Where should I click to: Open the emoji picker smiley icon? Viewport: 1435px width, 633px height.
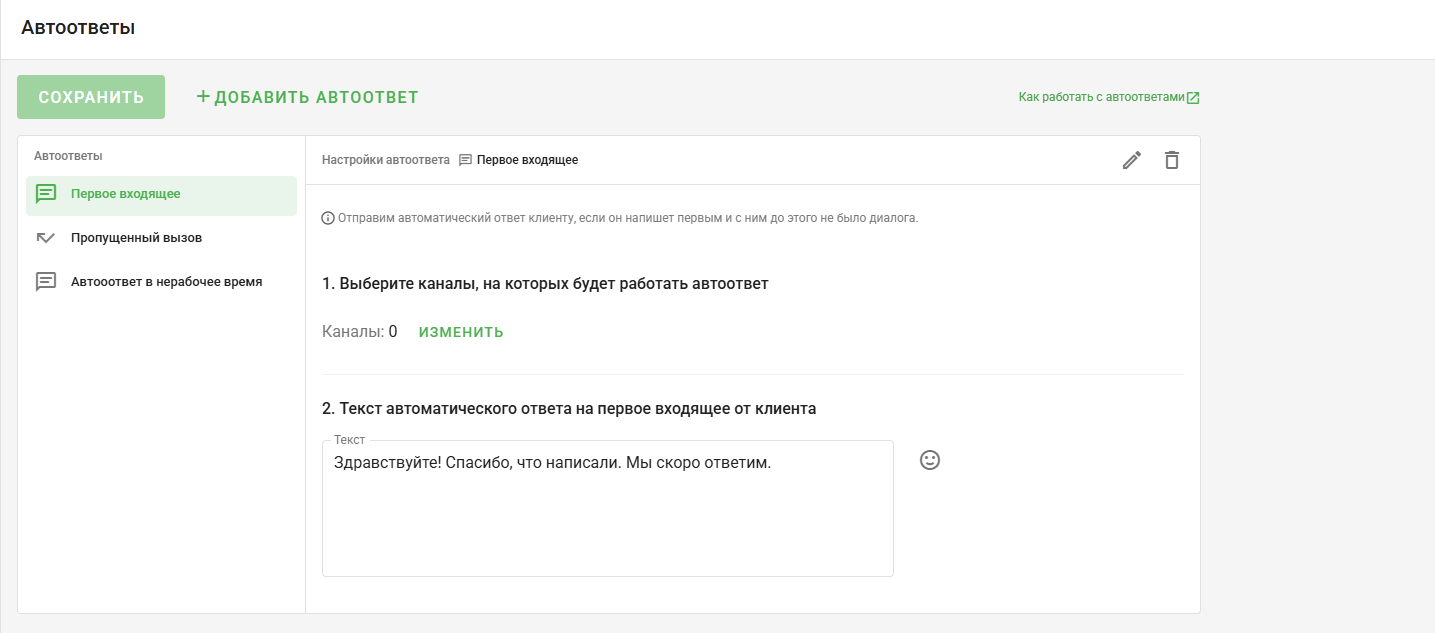click(930, 460)
